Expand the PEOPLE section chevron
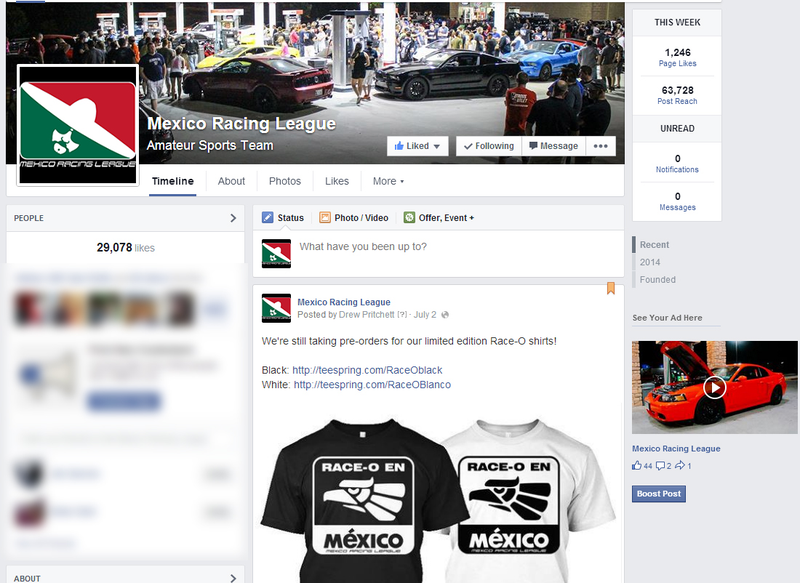The width and height of the screenshot is (800, 583). (x=233, y=218)
